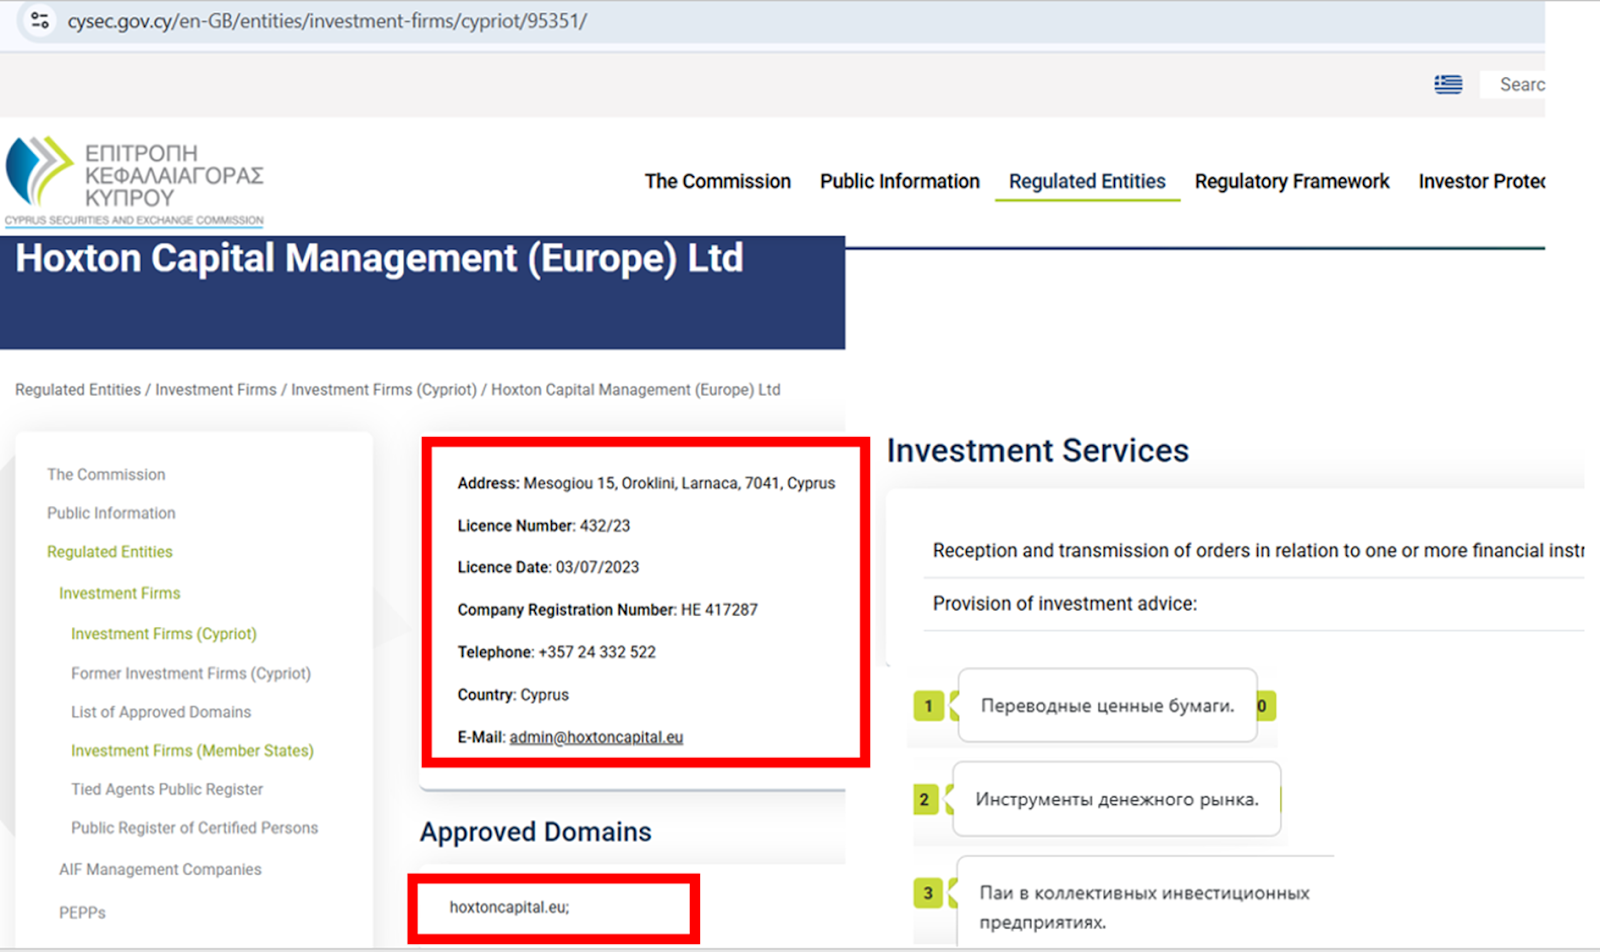1600x952 pixels.
Task: Click the Hoxton Capital Management breadcrumb
Action: tap(635, 390)
